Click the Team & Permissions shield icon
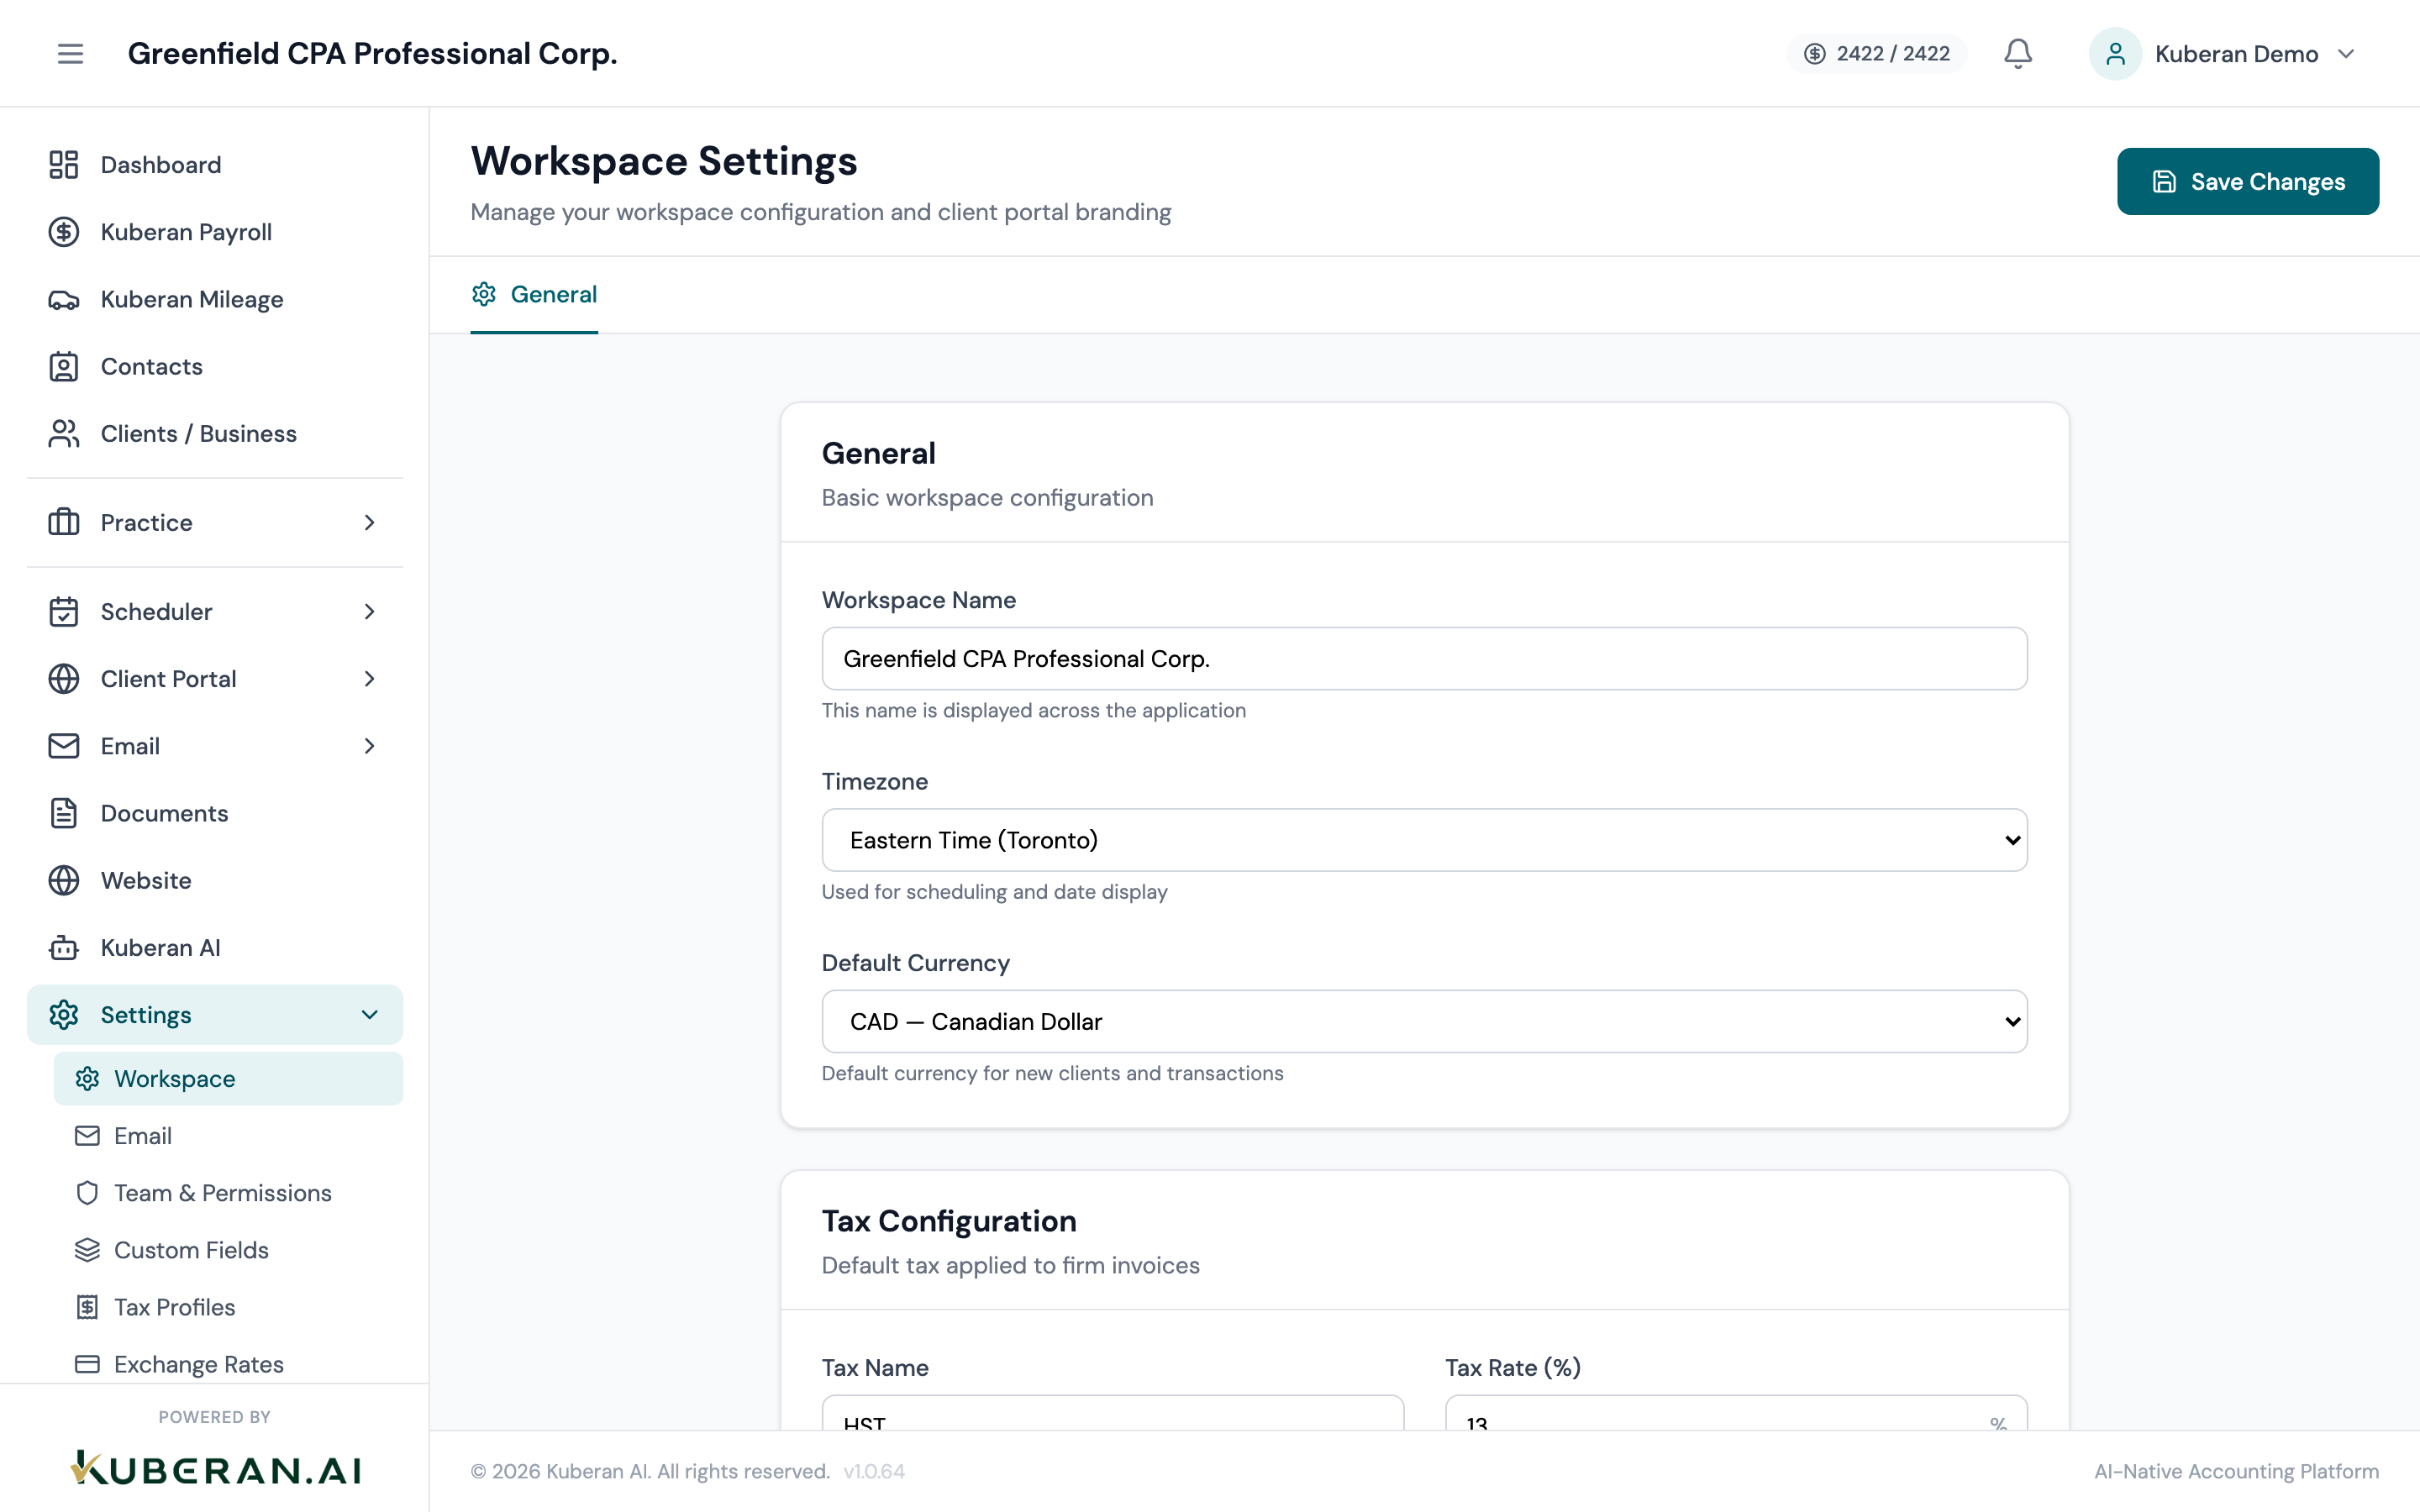2420x1512 pixels. click(x=88, y=1193)
